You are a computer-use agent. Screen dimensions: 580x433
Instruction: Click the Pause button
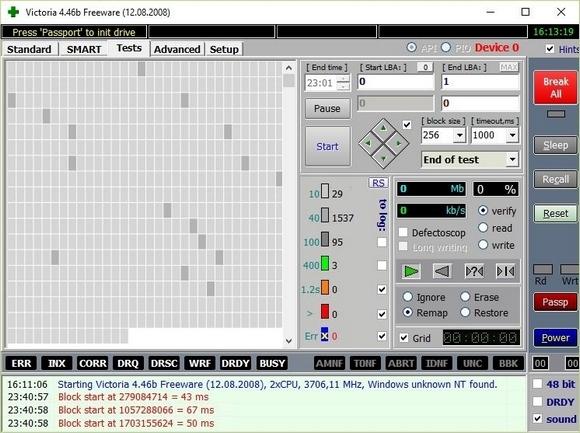(327, 108)
